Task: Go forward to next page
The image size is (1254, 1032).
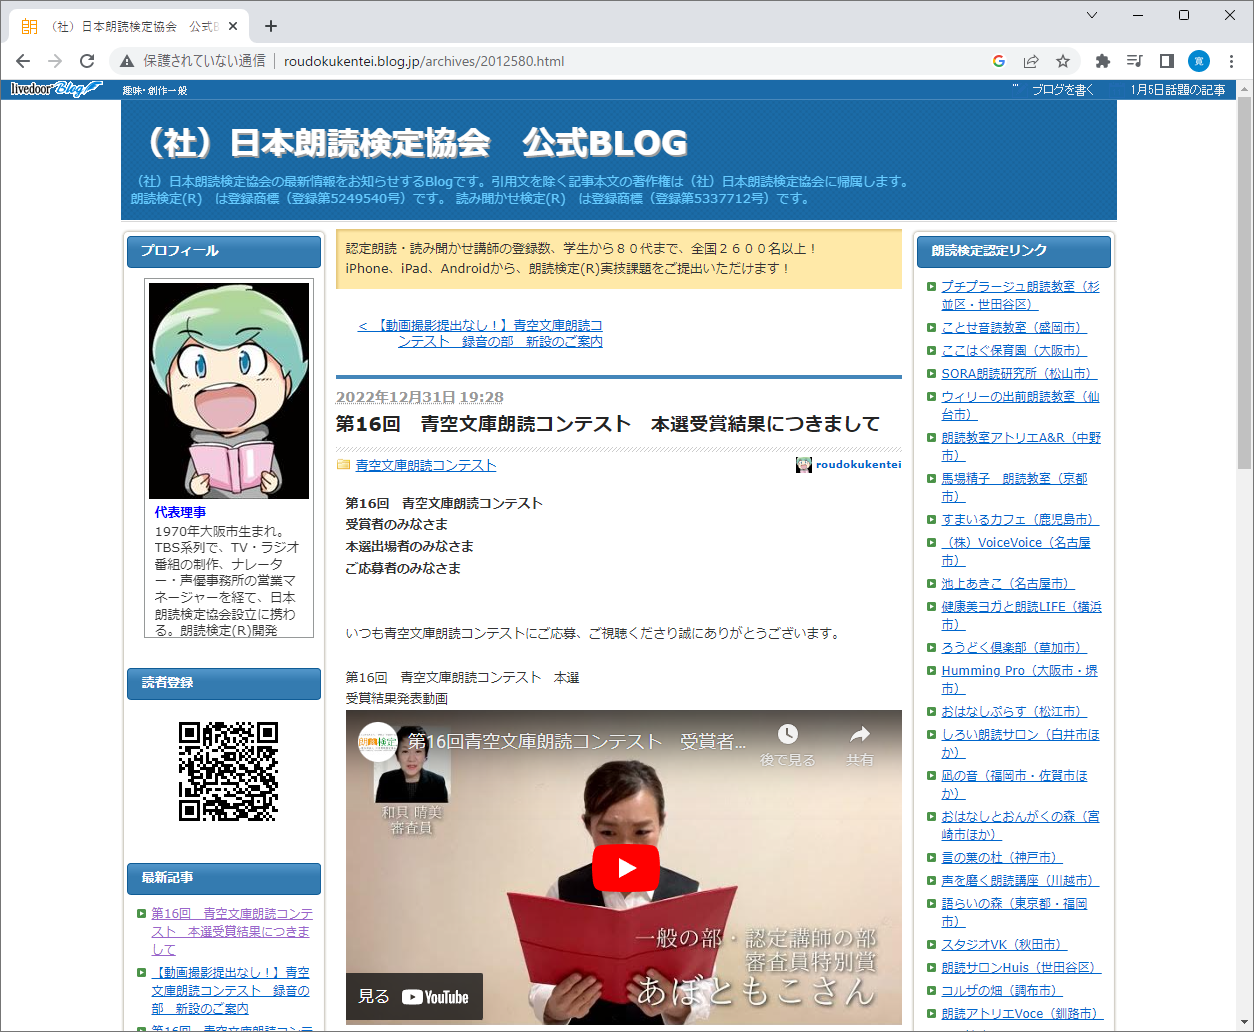Action: (55, 61)
